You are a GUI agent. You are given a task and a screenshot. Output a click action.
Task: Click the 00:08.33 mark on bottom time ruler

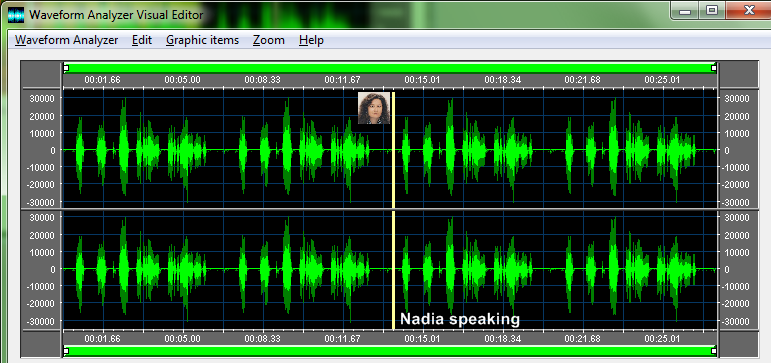point(263,339)
